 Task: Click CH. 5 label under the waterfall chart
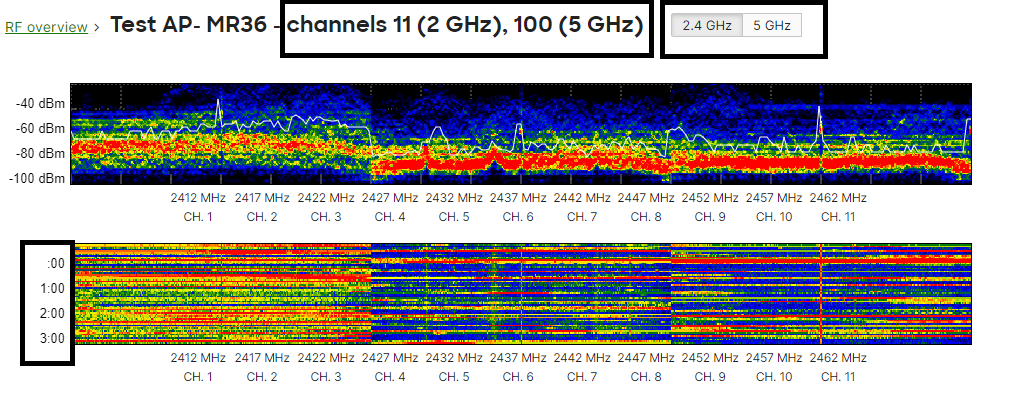[x=454, y=377]
